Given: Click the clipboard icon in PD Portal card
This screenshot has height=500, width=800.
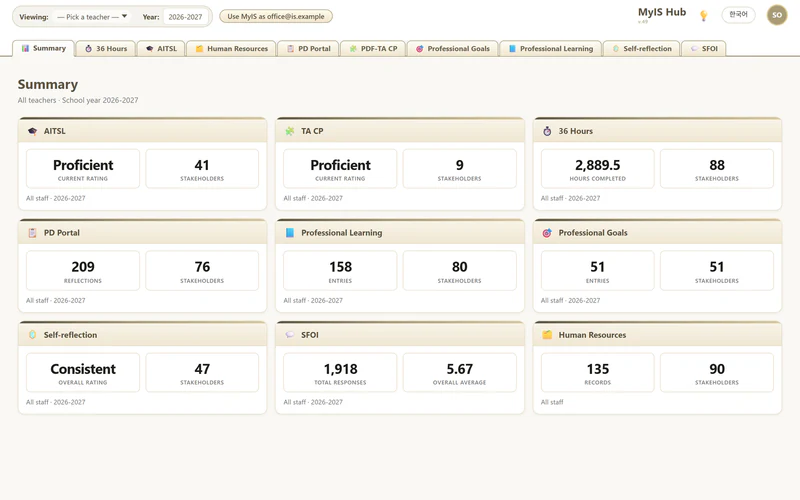Looking at the screenshot, I should (33, 233).
